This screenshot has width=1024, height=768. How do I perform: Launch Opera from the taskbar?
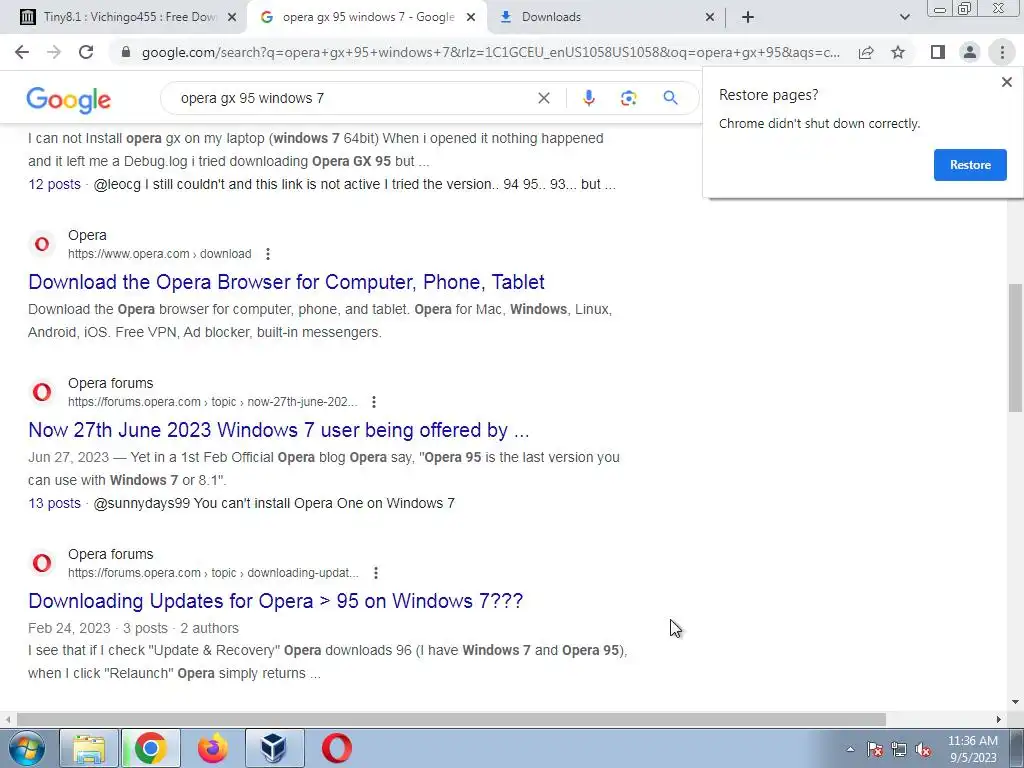coord(337,748)
